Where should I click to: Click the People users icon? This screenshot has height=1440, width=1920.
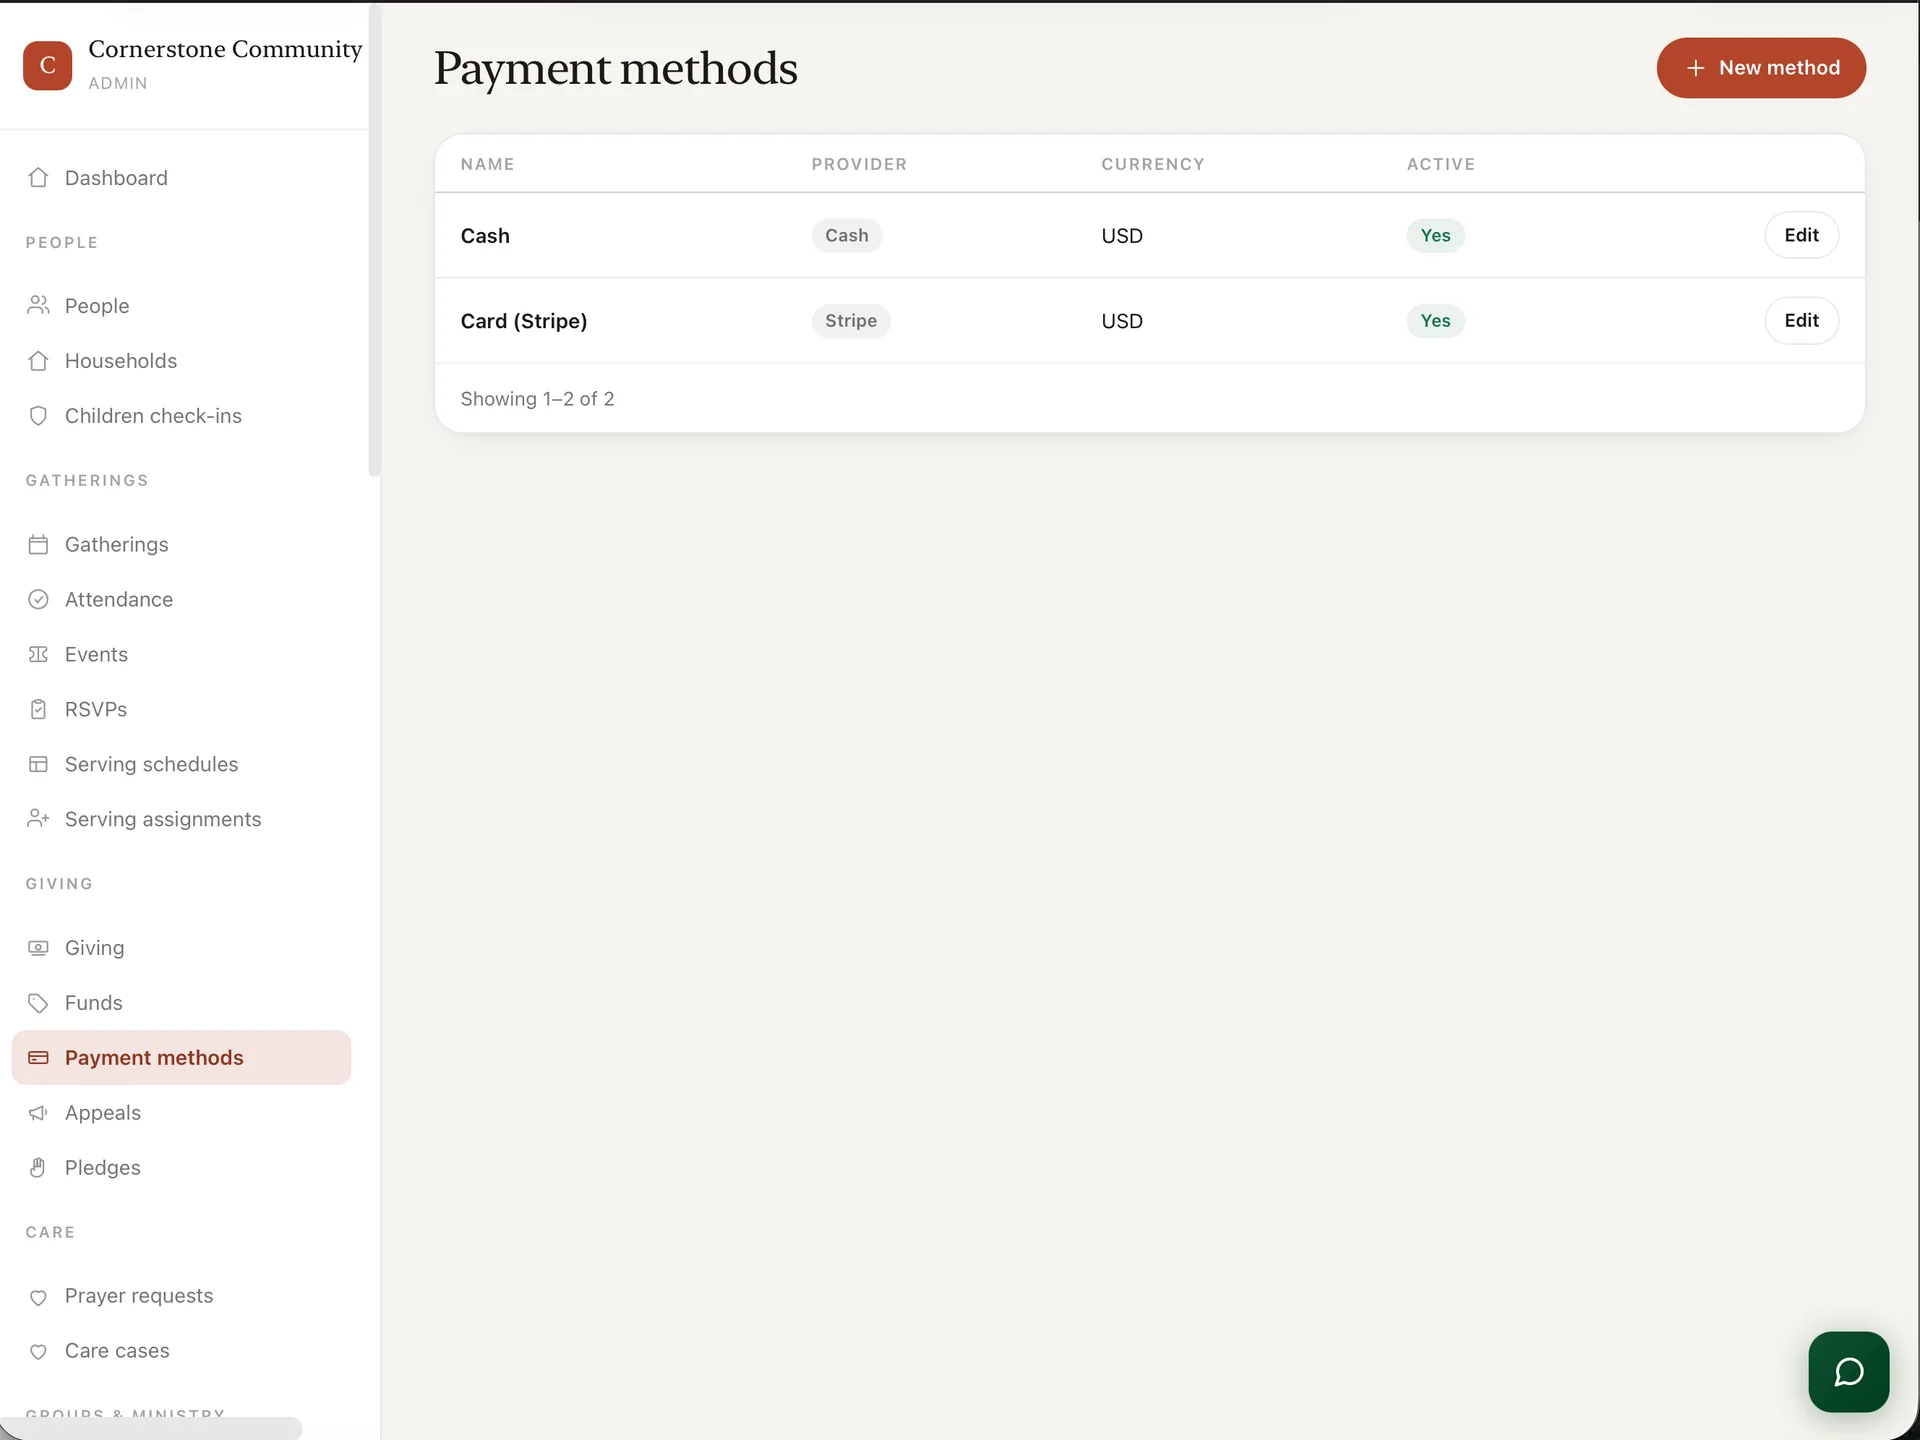(x=38, y=305)
